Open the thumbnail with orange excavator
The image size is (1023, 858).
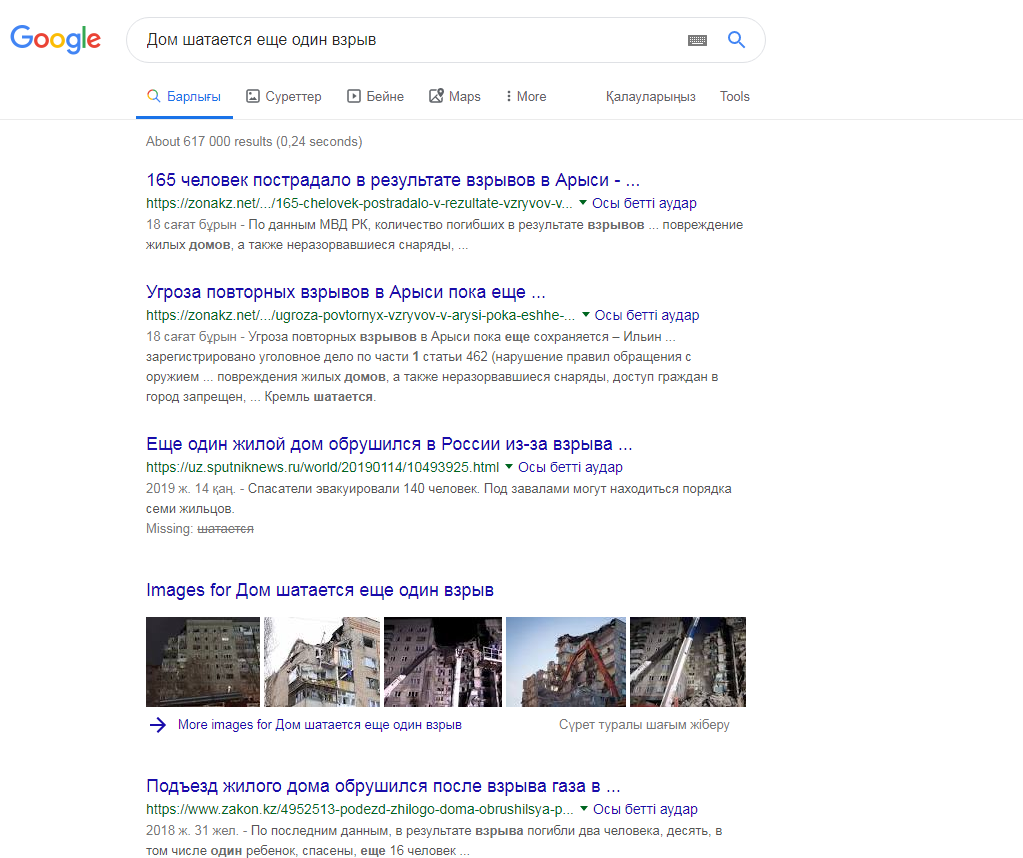pos(566,662)
